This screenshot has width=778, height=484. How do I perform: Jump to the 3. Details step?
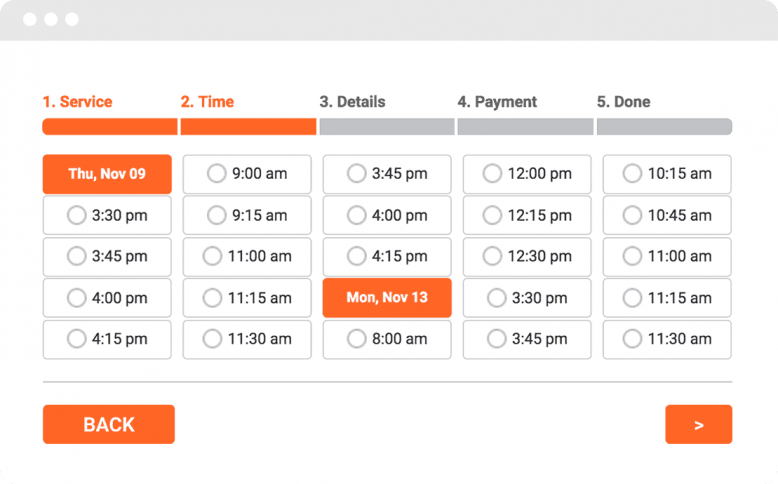coord(352,102)
